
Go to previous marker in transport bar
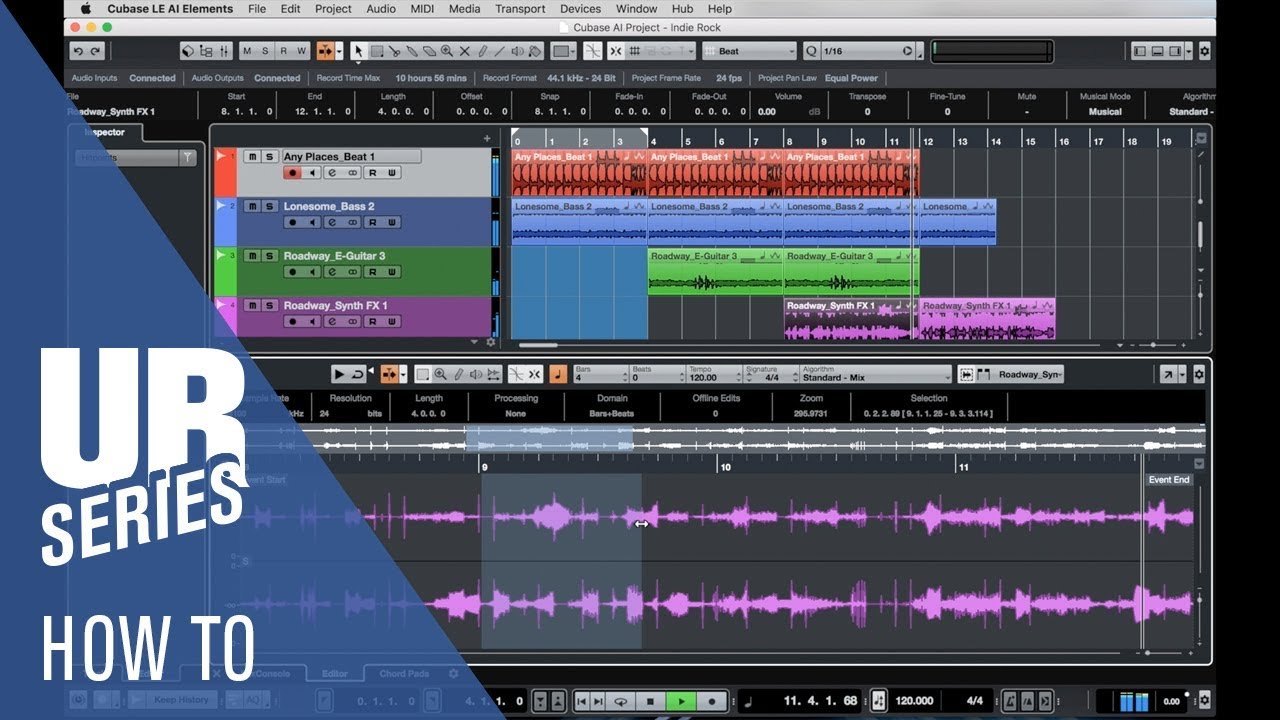583,701
